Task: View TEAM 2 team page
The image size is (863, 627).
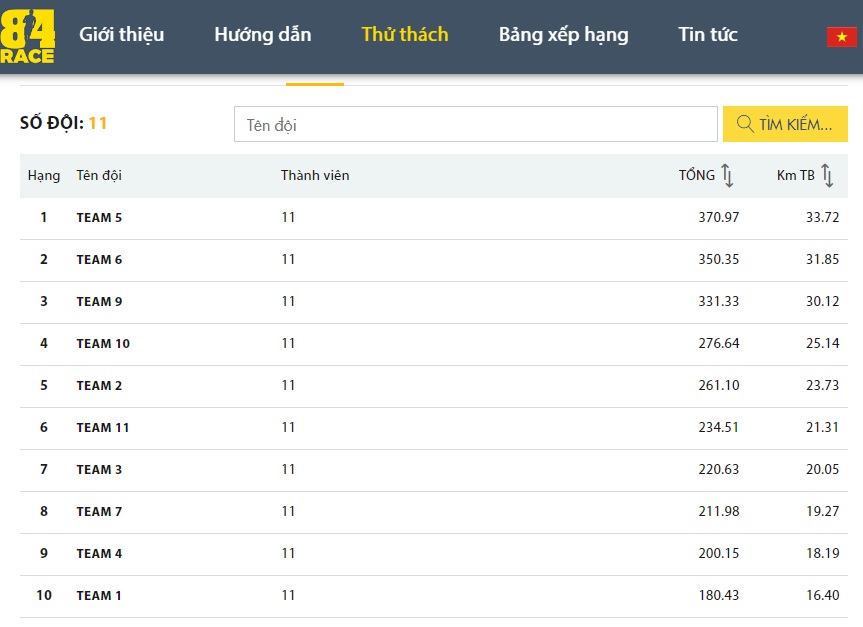Action: (x=99, y=386)
